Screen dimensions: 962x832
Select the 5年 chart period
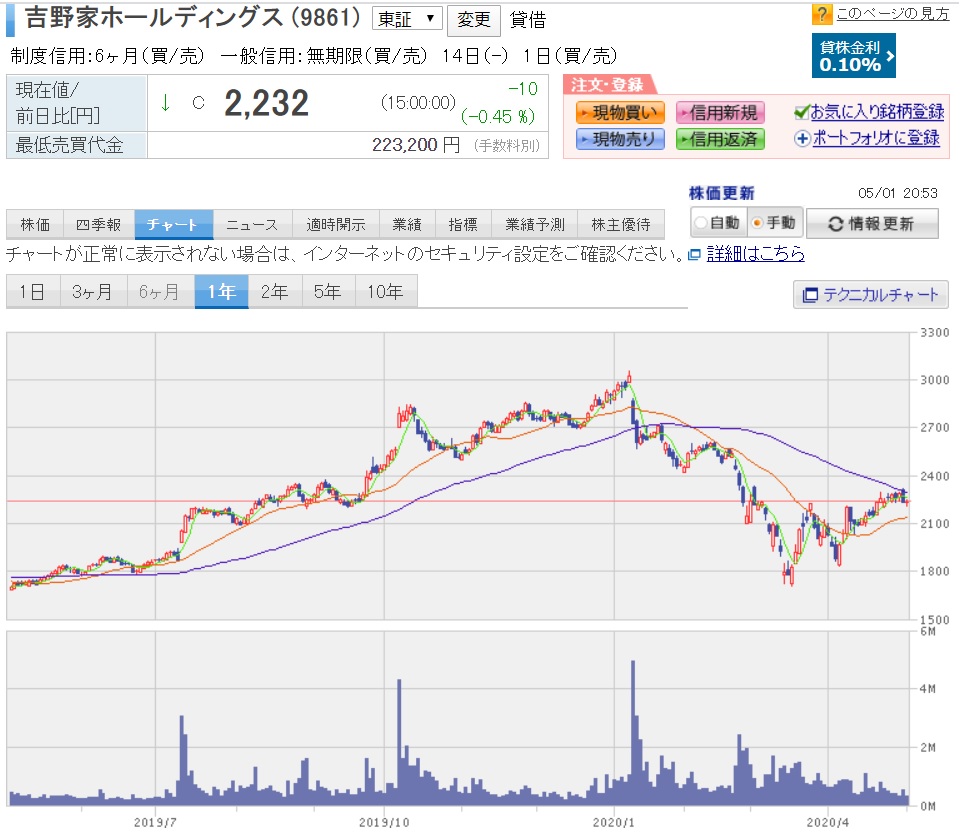point(328,291)
